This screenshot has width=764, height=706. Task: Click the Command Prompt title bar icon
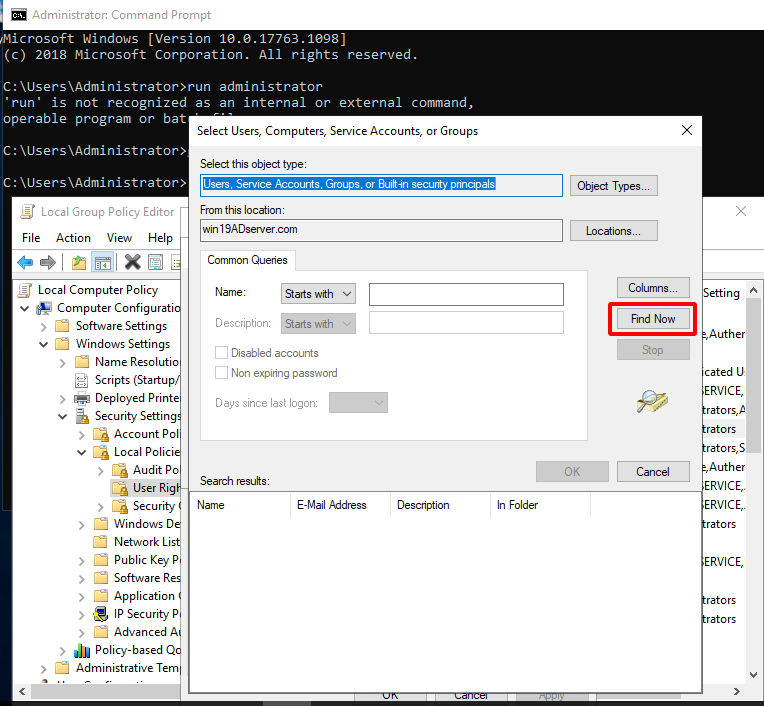pyautogui.click(x=15, y=15)
